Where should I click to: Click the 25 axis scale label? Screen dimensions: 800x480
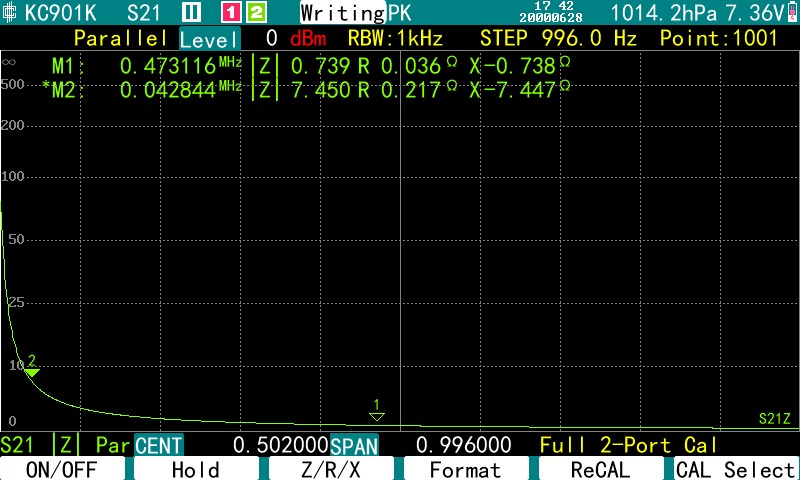[17, 303]
